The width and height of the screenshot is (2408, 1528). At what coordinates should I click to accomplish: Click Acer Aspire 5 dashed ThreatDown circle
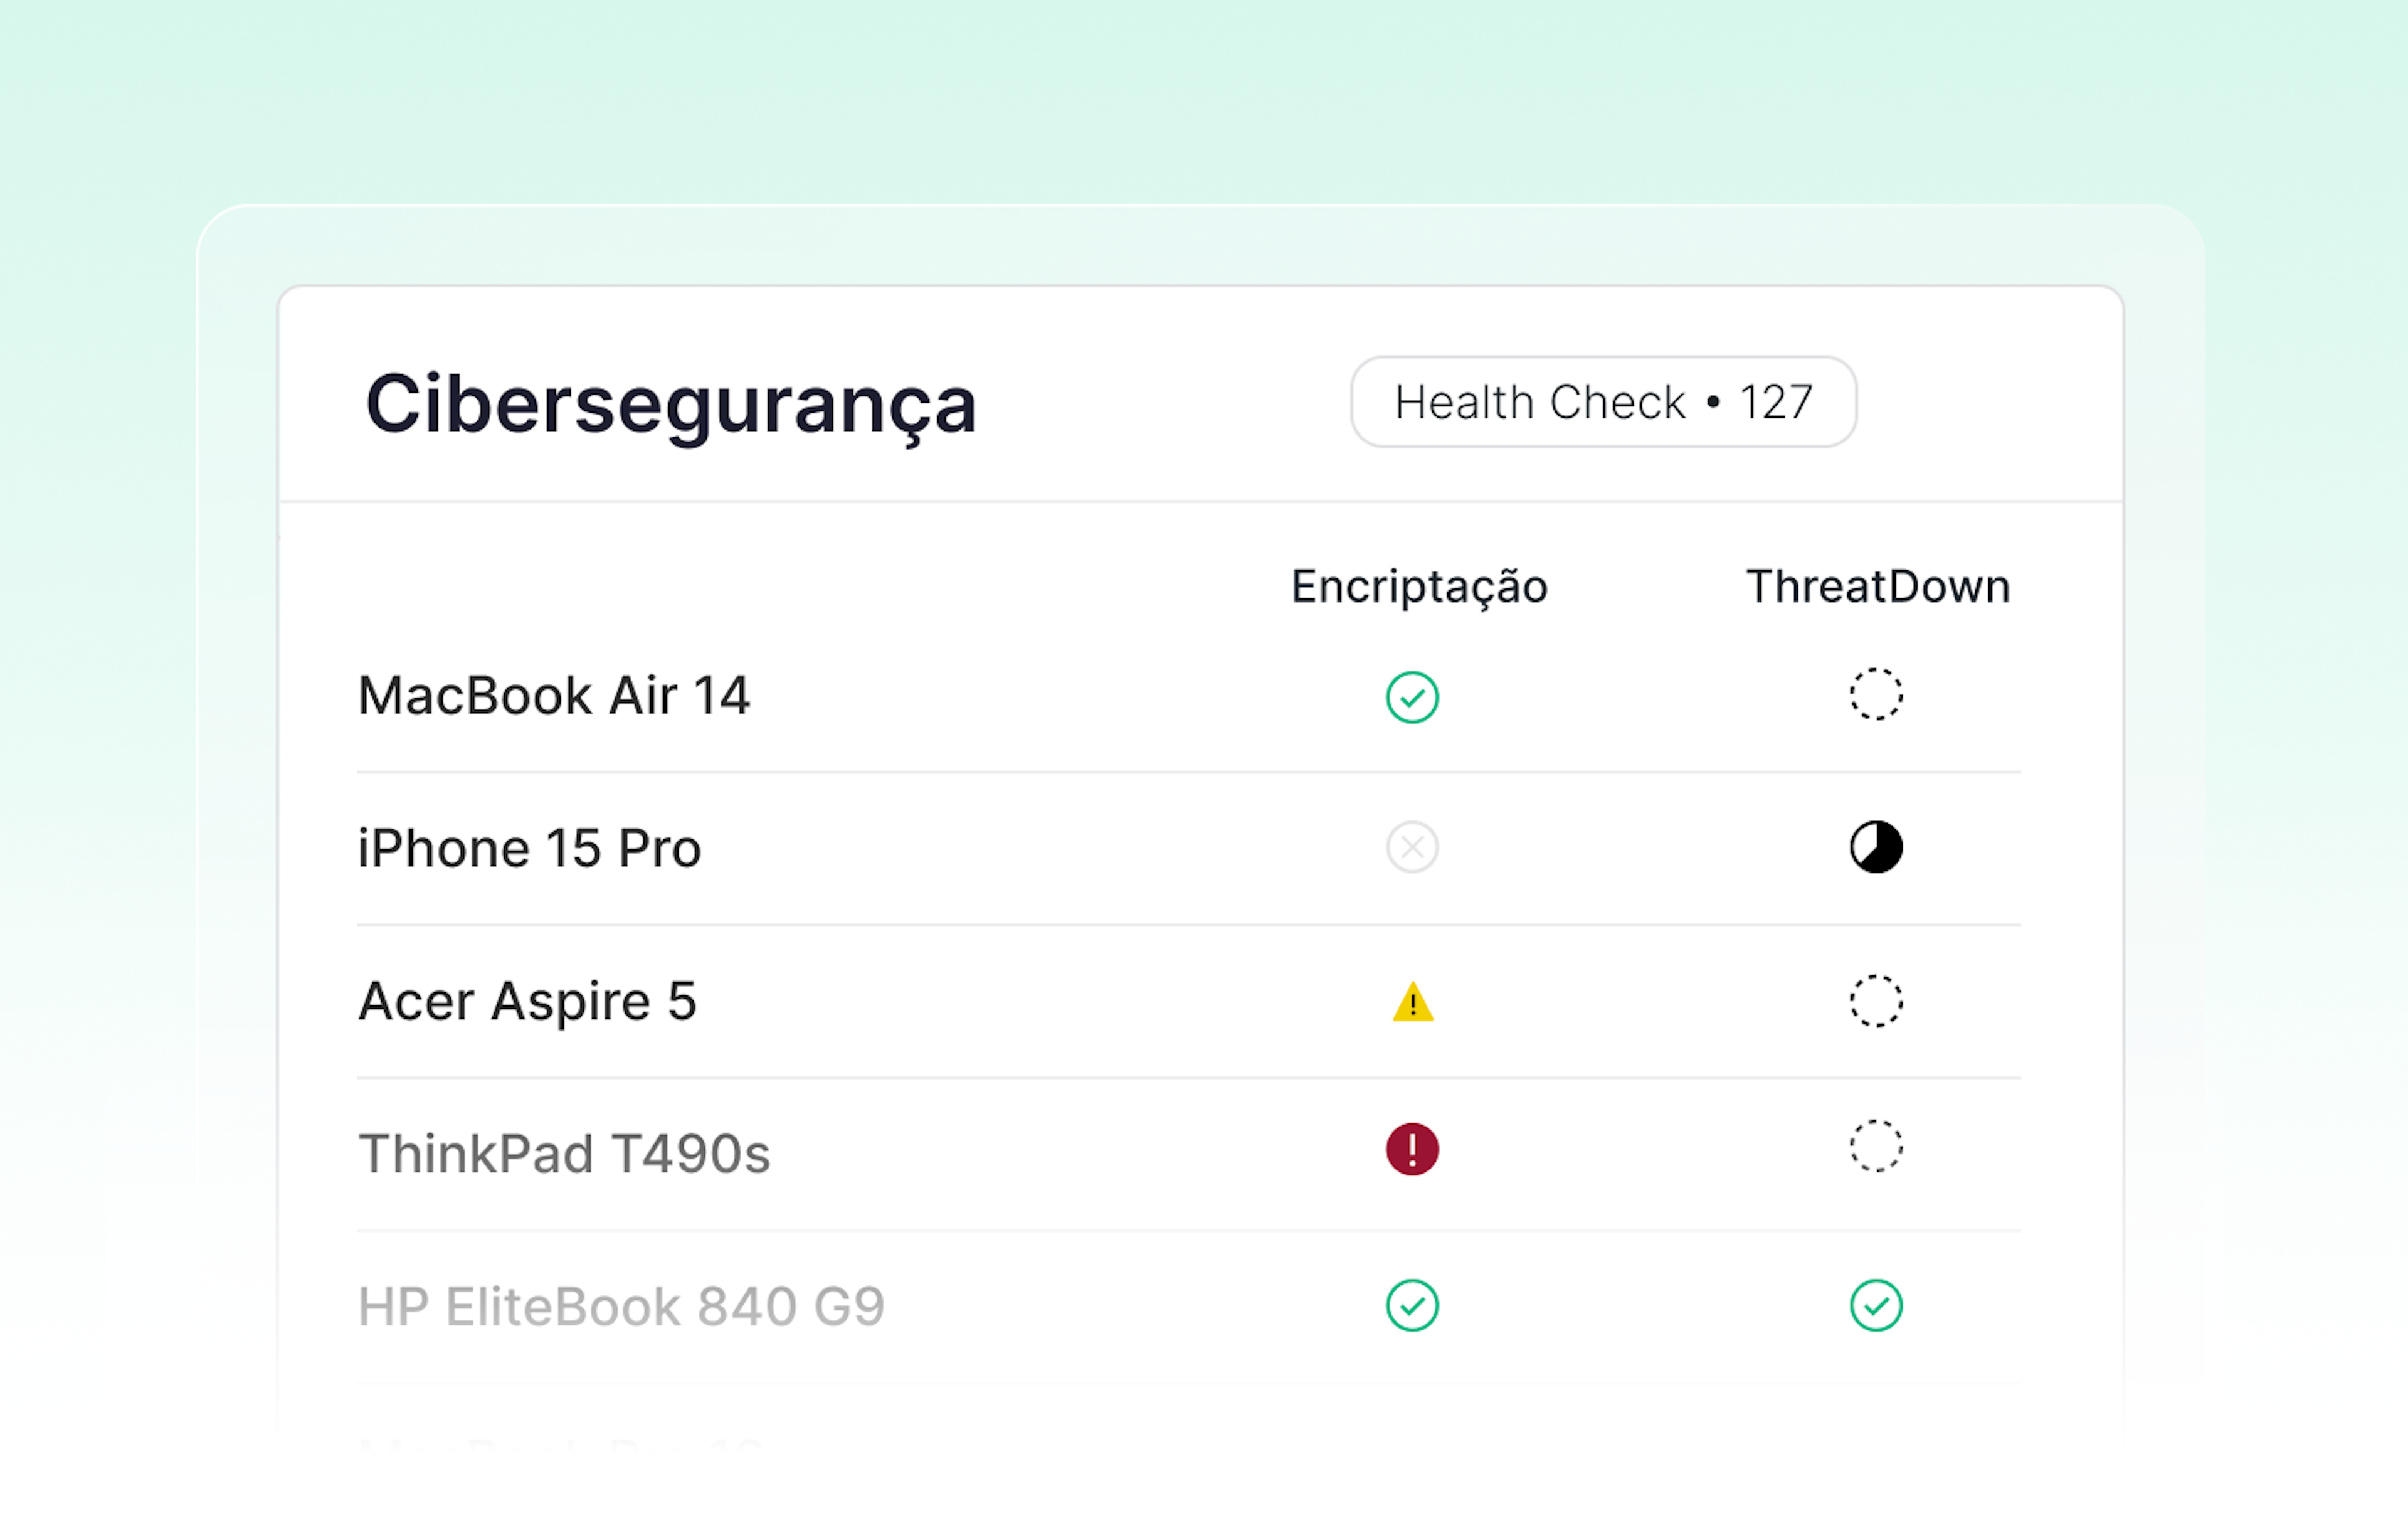(x=1875, y=1001)
